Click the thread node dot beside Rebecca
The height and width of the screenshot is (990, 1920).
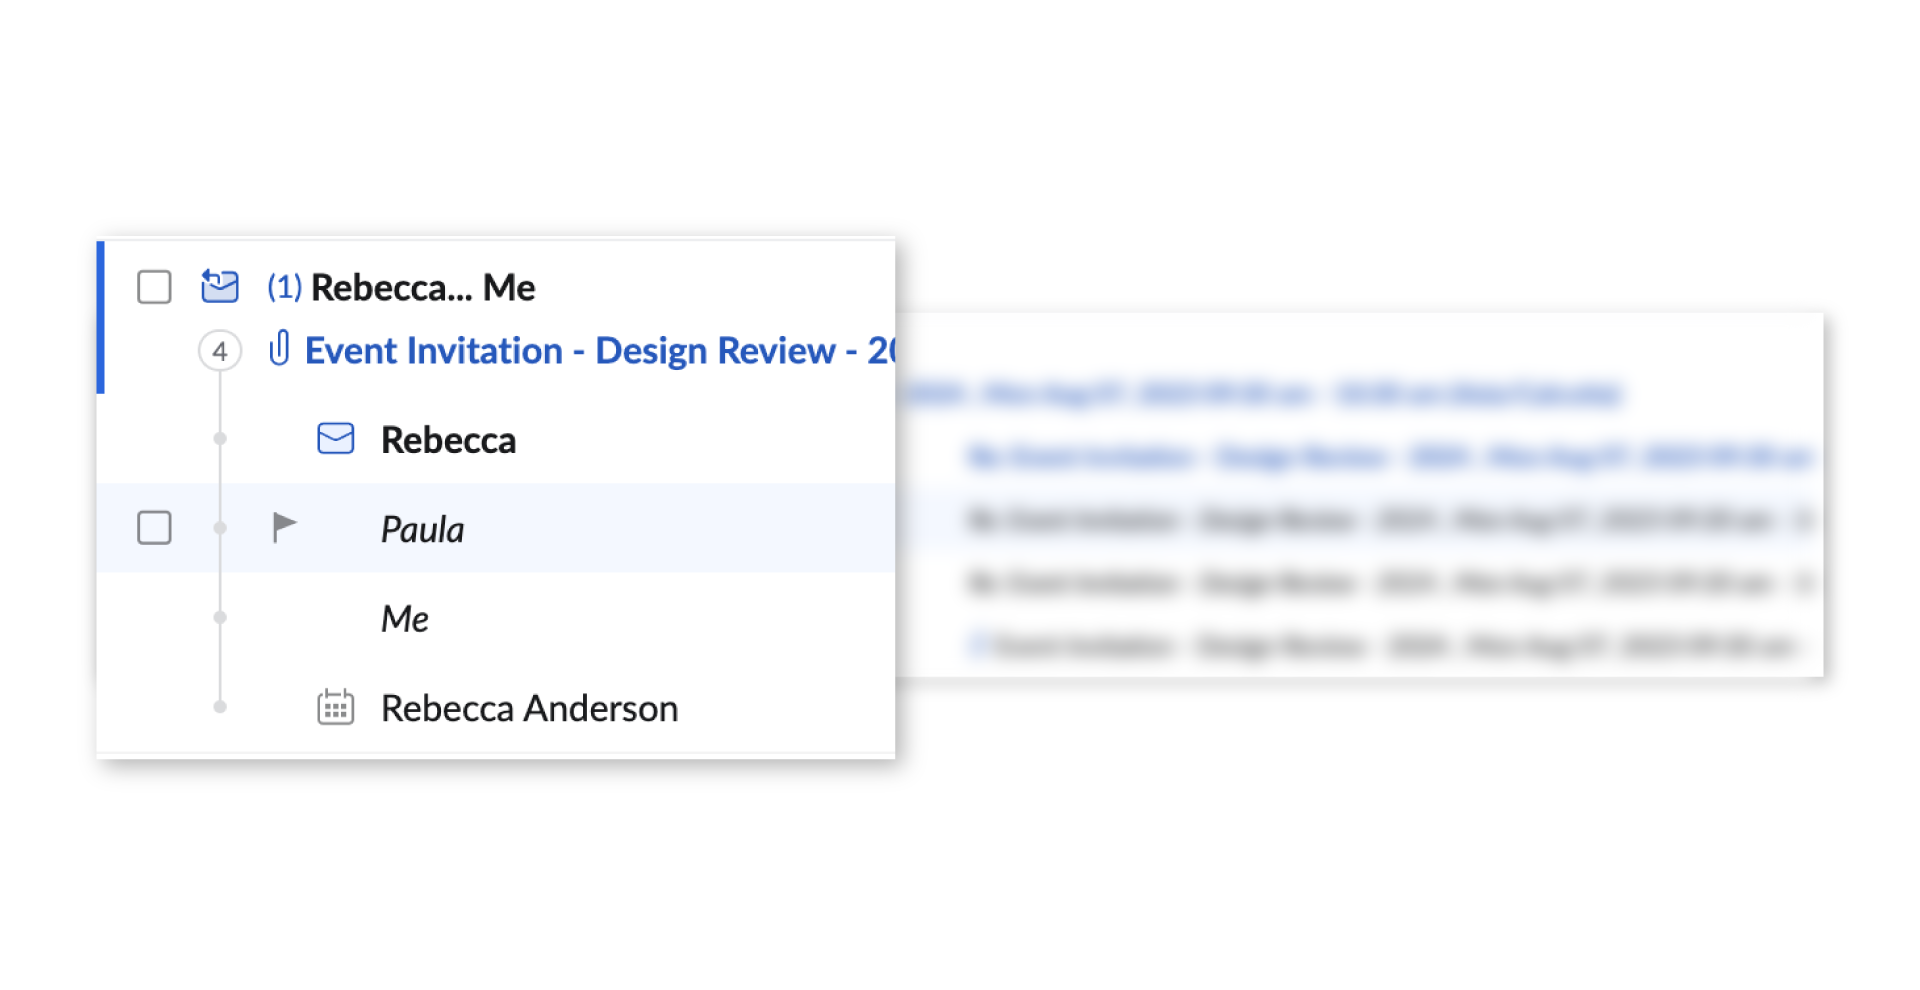coord(220,439)
